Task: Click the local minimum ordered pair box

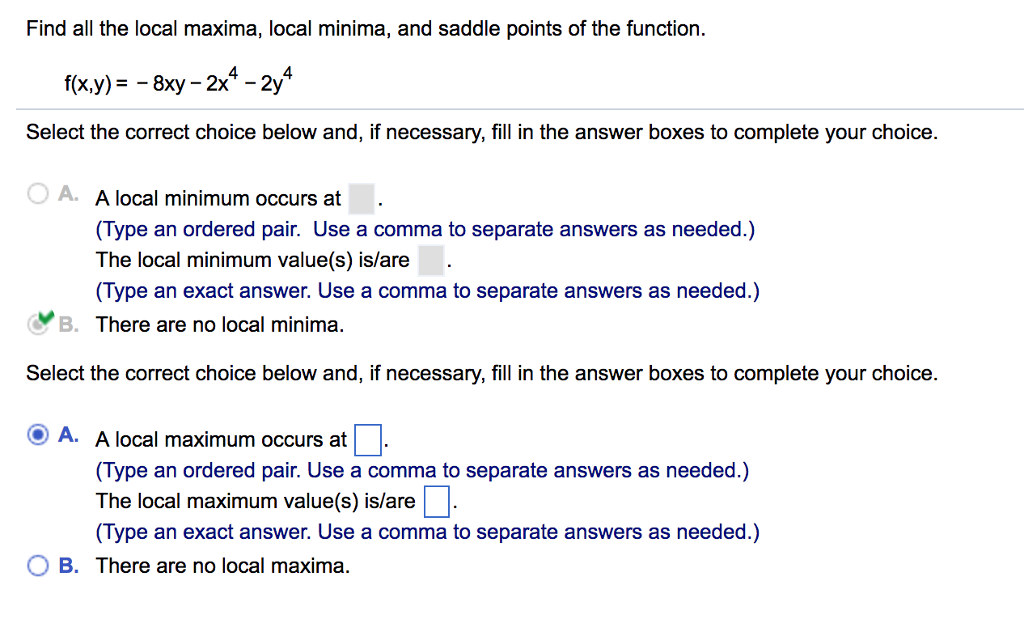Action: 361,199
